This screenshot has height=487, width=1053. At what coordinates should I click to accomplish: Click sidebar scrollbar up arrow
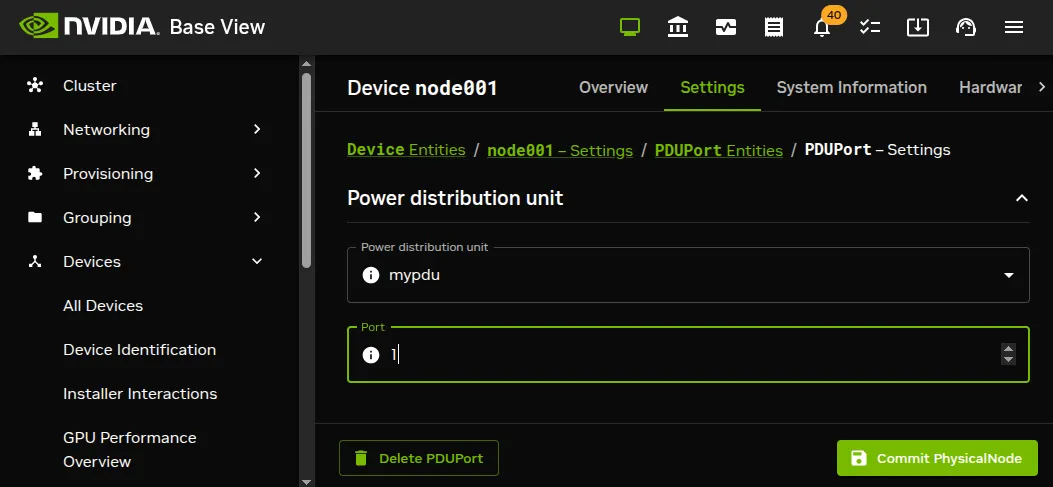(x=306, y=64)
